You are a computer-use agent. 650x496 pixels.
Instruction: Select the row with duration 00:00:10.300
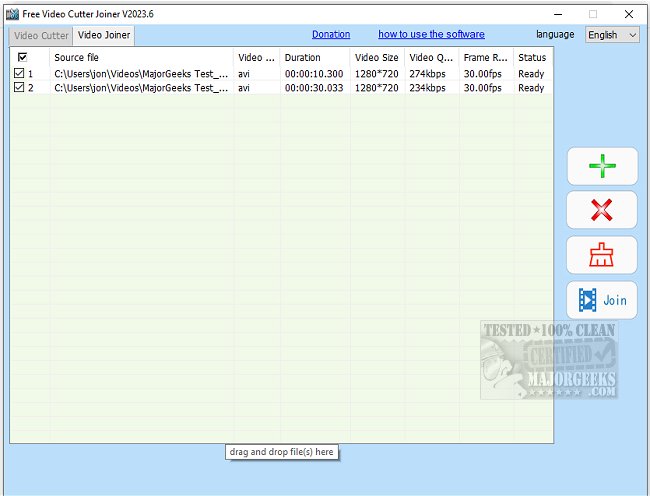click(x=281, y=74)
